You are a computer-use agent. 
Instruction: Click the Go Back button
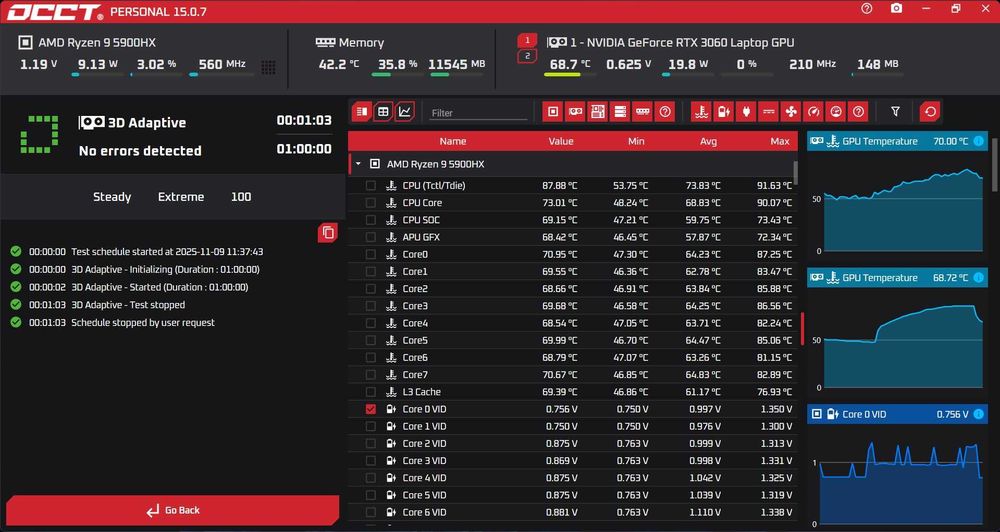[173, 510]
